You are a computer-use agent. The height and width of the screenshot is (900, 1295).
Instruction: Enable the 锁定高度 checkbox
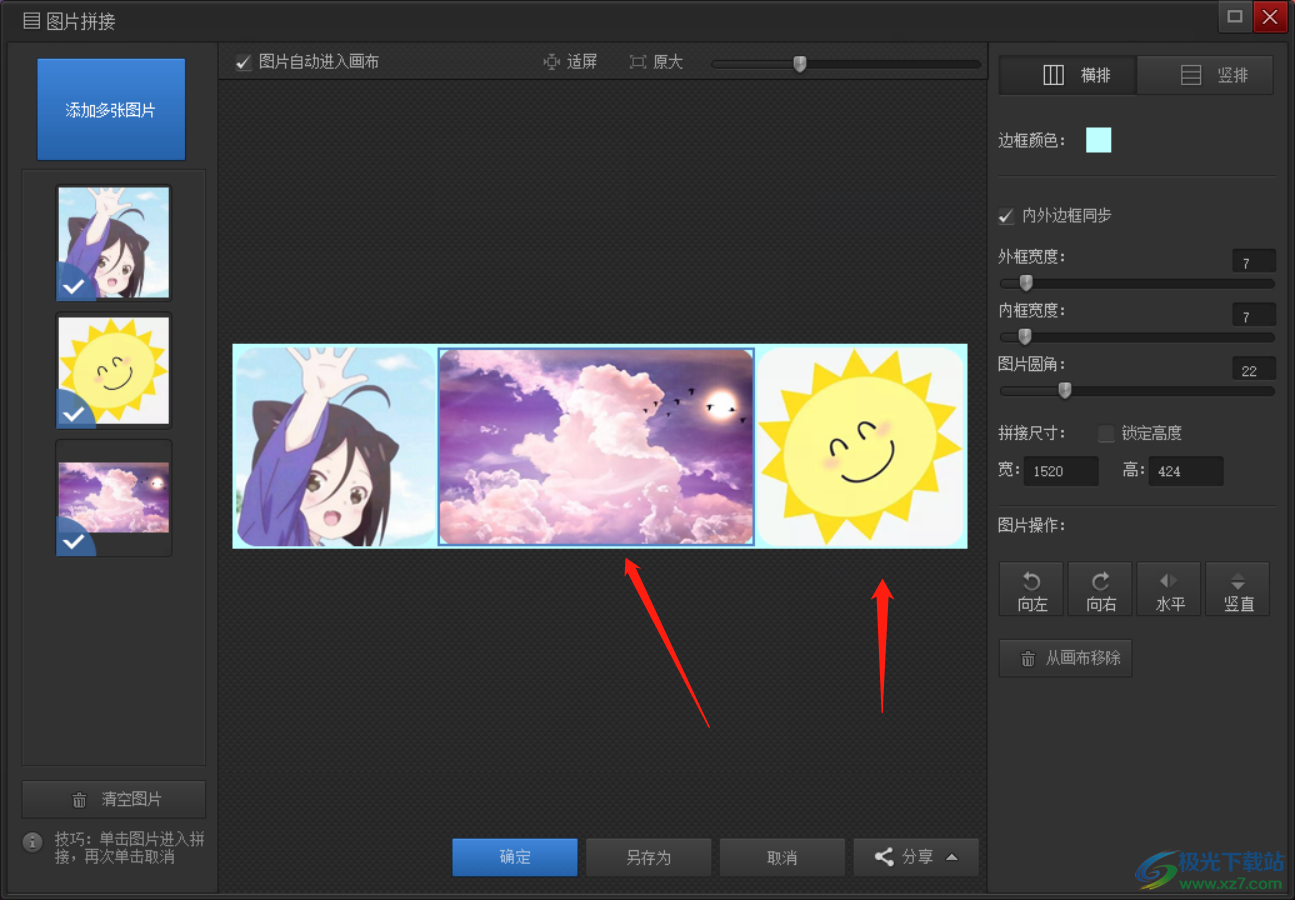1106,434
